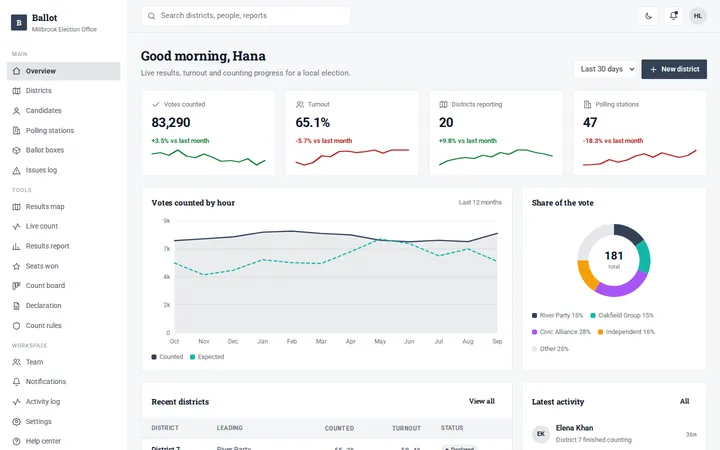Open Ballot boxes in the sidebar
The height and width of the screenshot is (450, 720).
coord(63,150)
